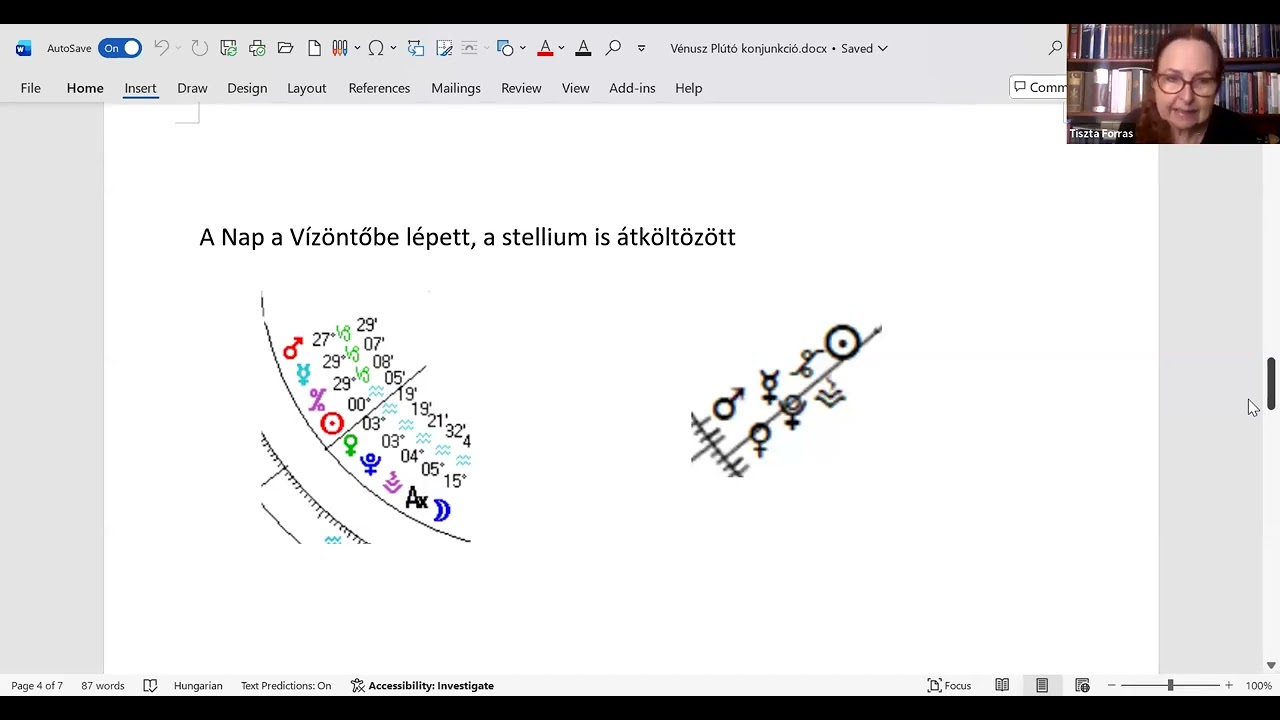Screen dimensions: 1280x720
Task: Click the Print Preview icon
Action: tap(257, 48)
